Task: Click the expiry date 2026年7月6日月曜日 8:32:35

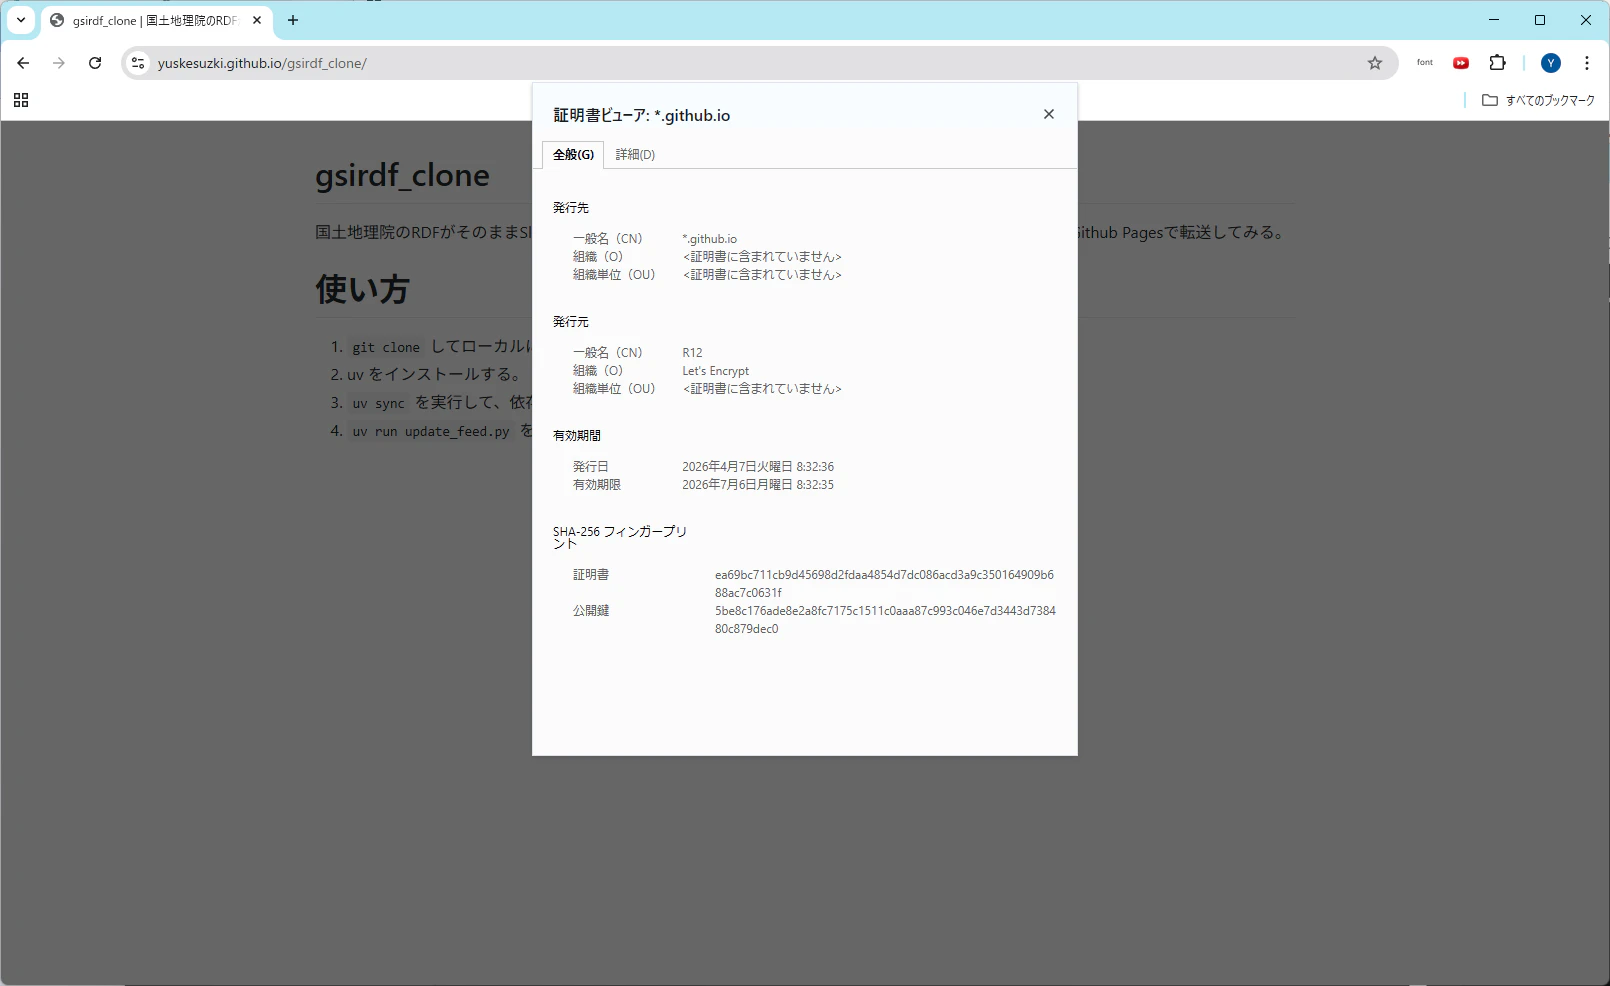Action: (x=758, y=485)
